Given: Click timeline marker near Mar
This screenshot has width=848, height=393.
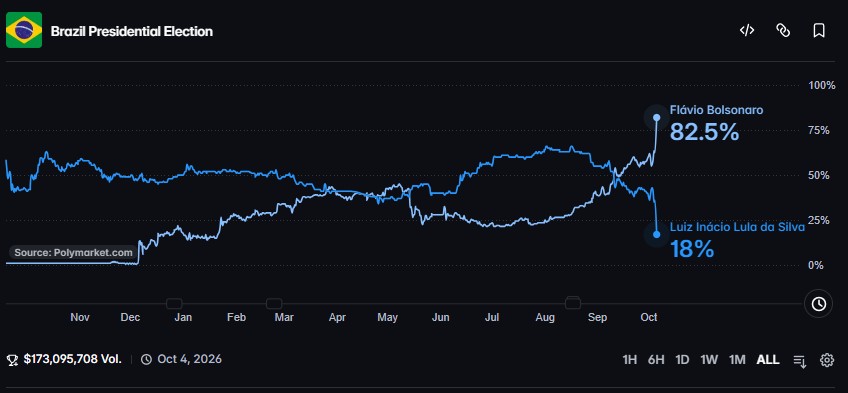Looking at the screenshot, I should pos(274,304).
